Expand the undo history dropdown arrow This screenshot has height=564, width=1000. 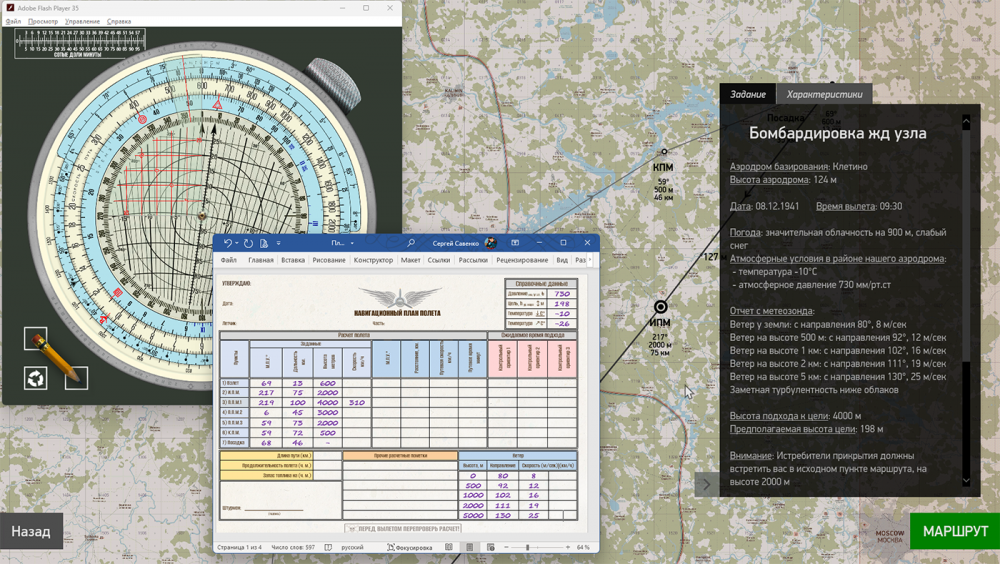click(237, 243)
